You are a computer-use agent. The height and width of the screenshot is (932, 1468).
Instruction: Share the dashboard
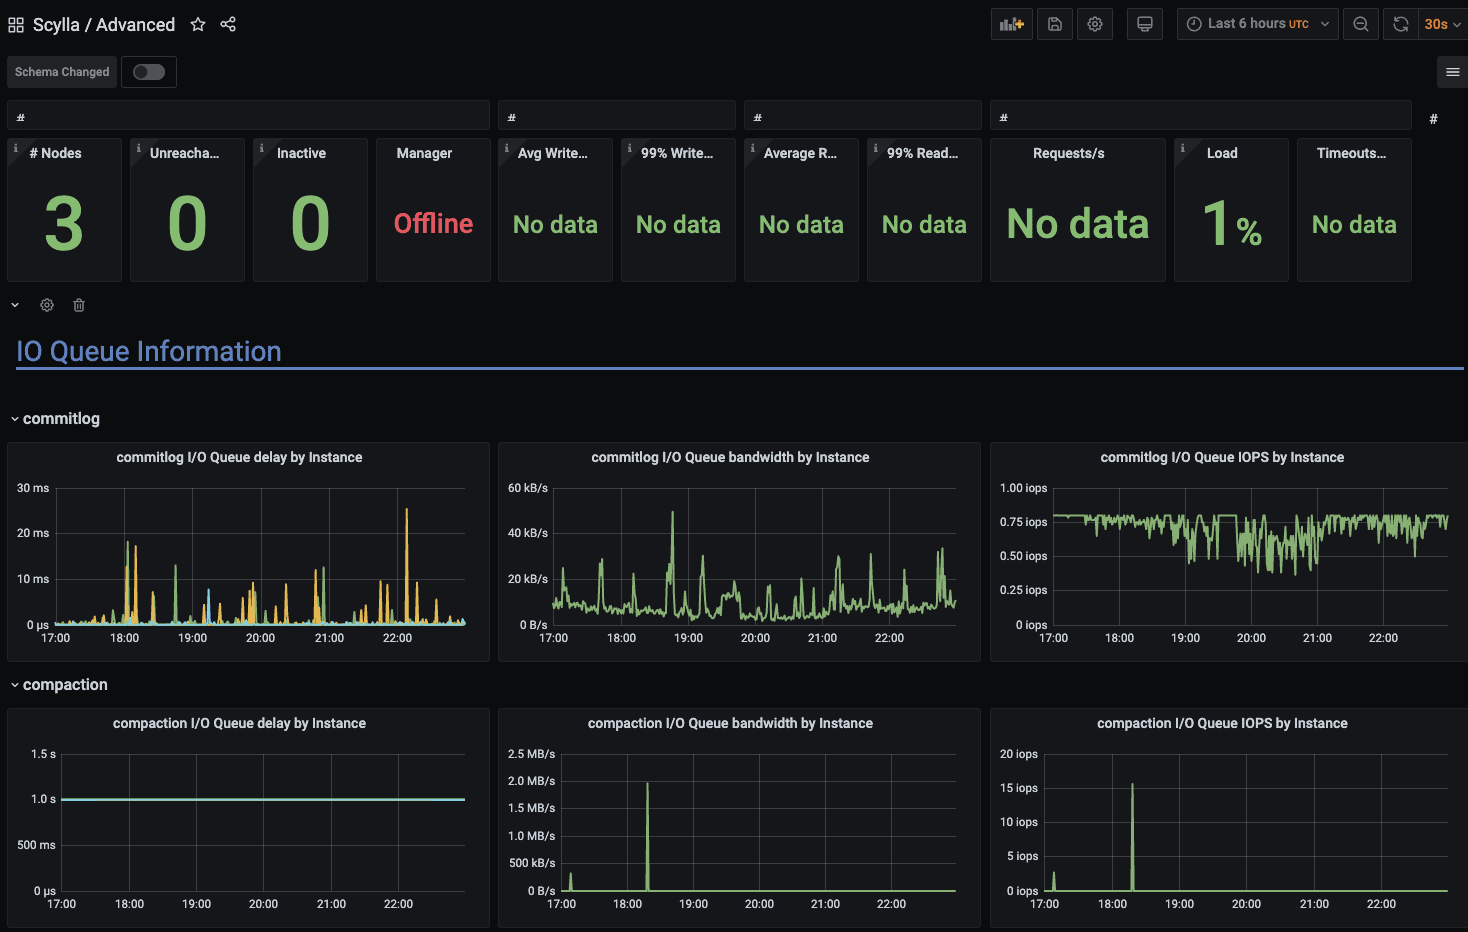click(x=228, y=24)
